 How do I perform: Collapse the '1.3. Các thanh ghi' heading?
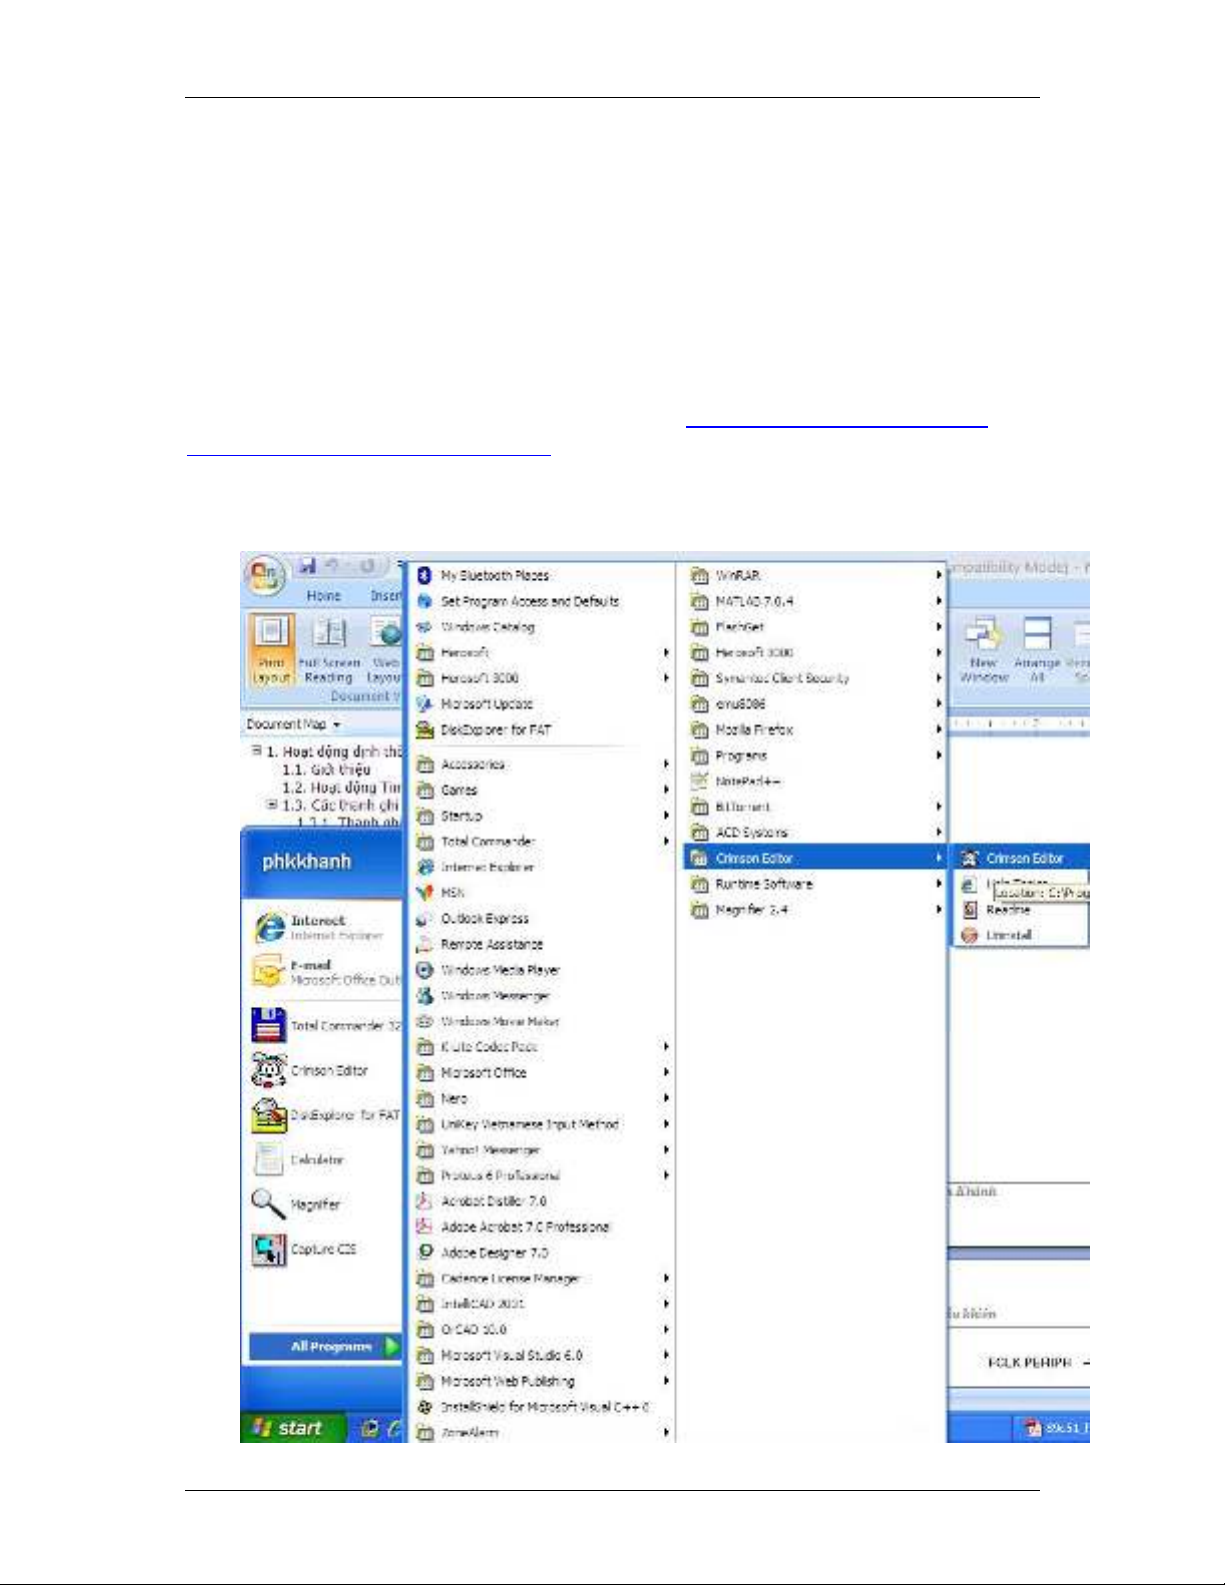[x=272, y=804]
